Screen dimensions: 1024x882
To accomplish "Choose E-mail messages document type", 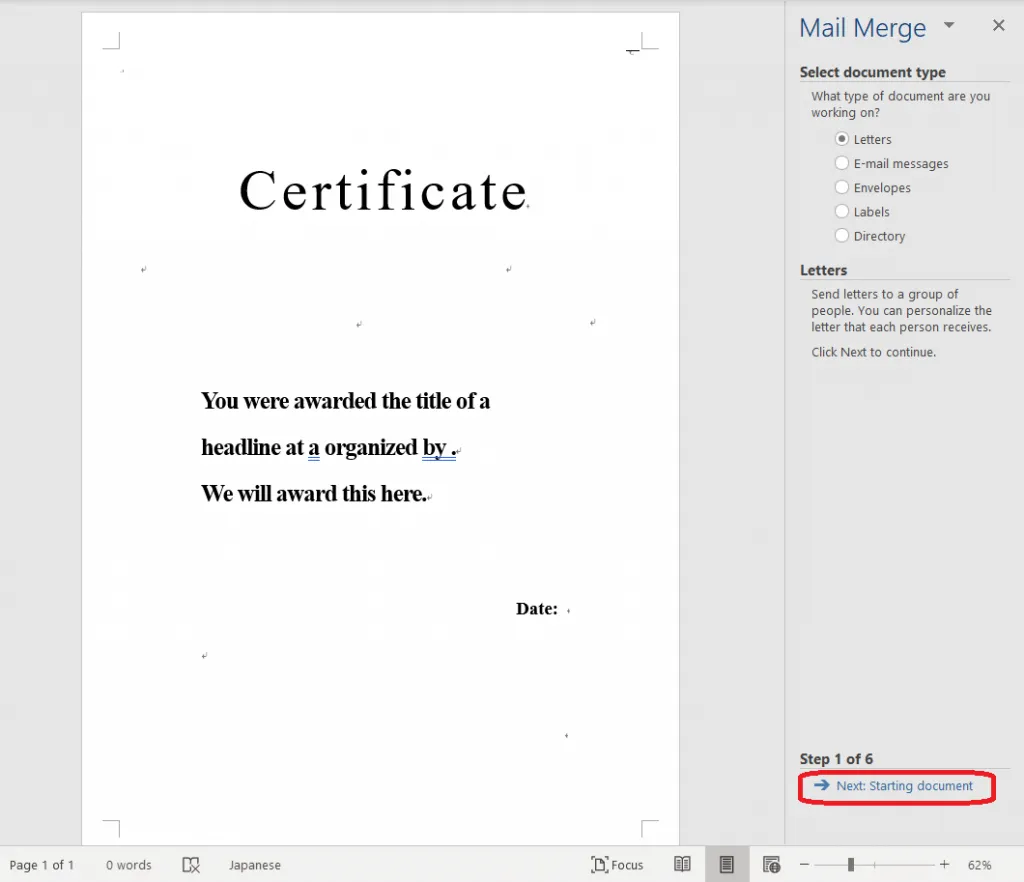I will click(842, 163).
